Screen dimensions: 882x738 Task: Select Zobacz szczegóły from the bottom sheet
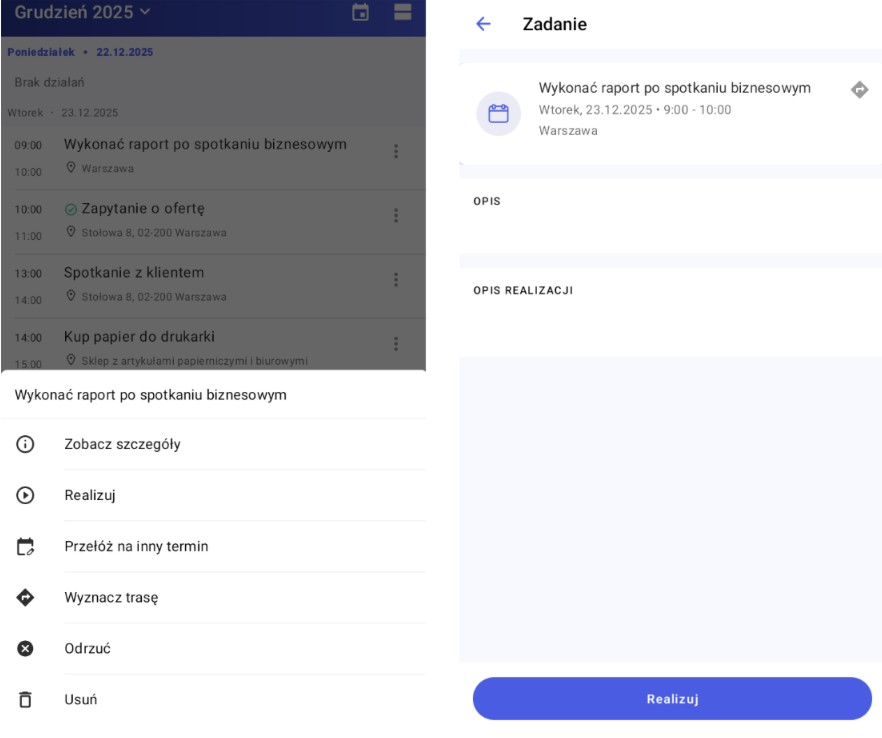(122, 444)
